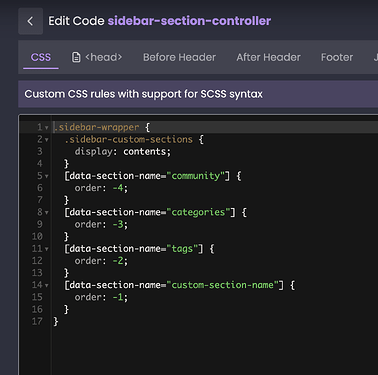Place cursor on 'order: -2;' line
Image resolution: width=378 pixels, height=375 pixels.
point(101,261)
